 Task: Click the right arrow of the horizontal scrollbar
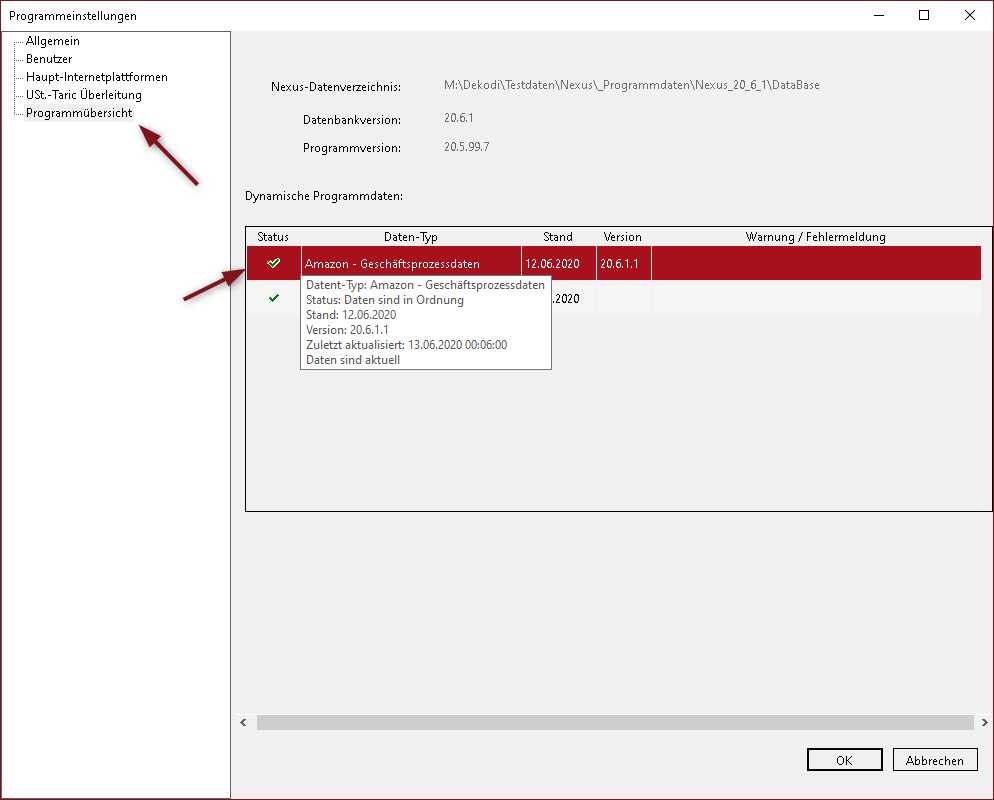(x=984, y=722)
